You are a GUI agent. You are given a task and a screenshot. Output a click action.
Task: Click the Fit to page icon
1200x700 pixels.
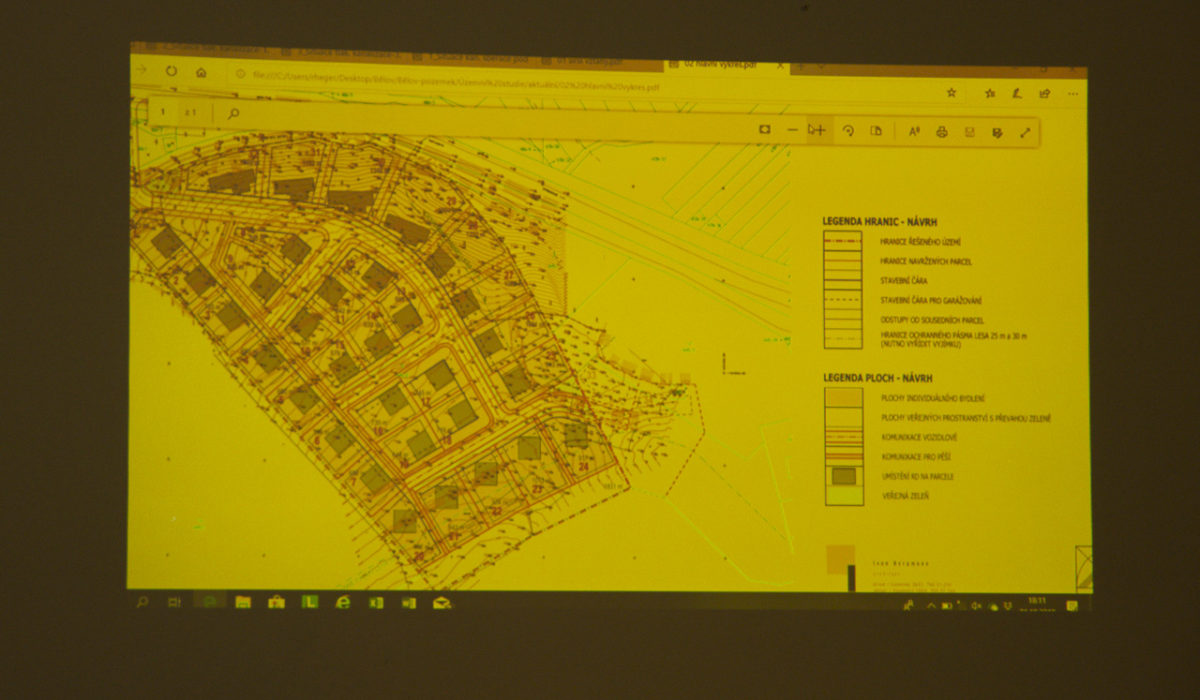pos(765,130)
